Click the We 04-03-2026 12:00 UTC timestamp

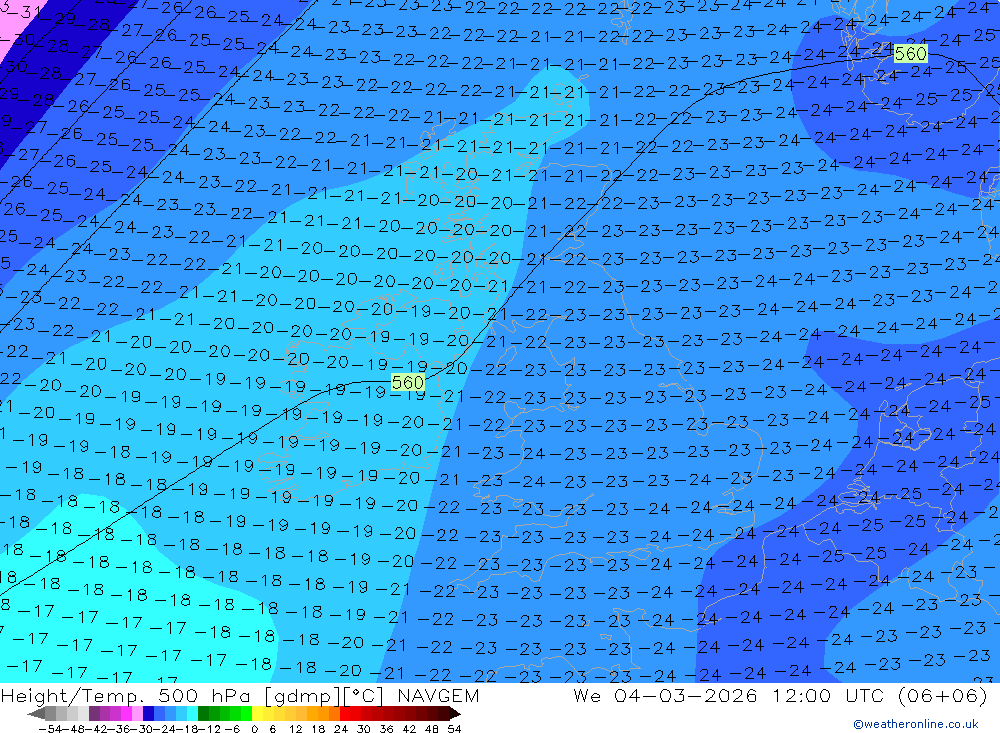(780, 695)
